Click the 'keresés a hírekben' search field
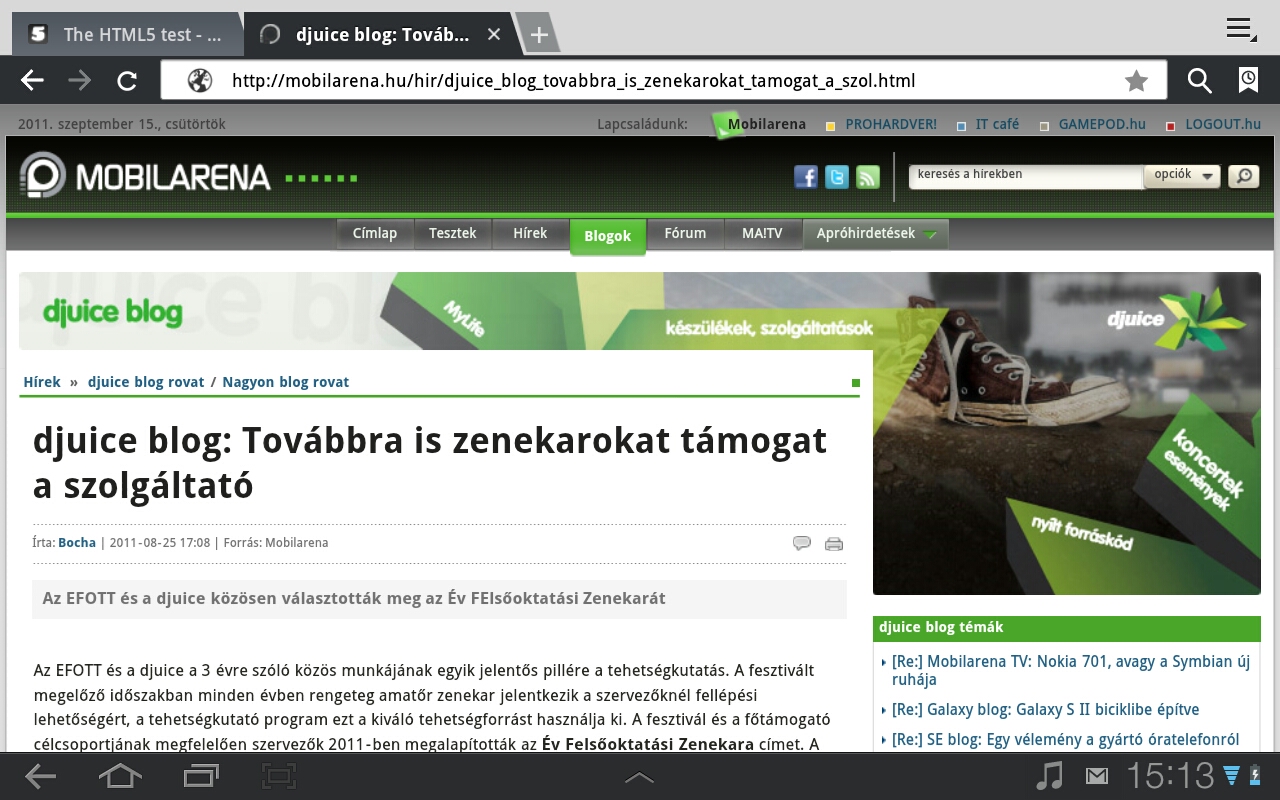Image resolution: width=1280 pixels, height=800 pixels. coord(1025,175)
